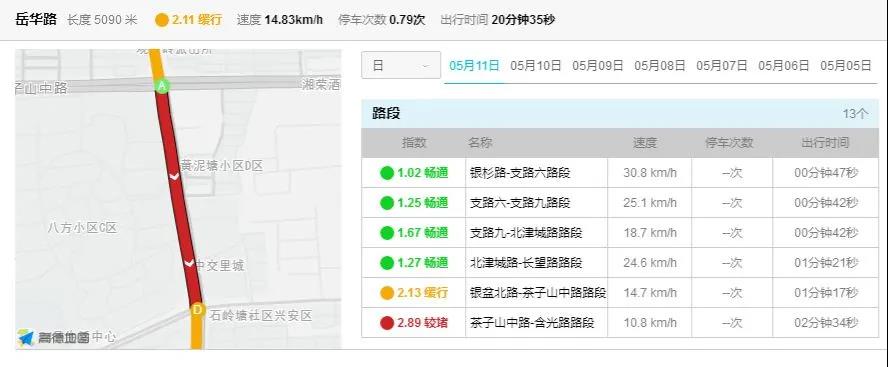Click the 1.67 畅通 index value
This screenshot has width=888, height=367.
[422, 233]
